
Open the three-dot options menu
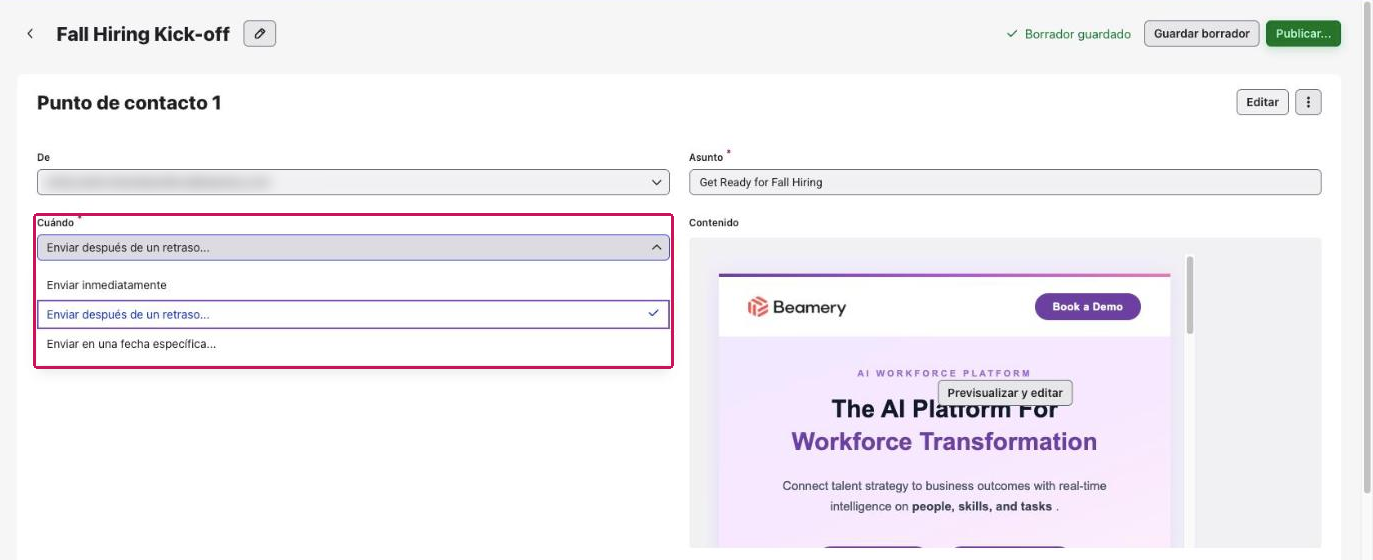1309,102
